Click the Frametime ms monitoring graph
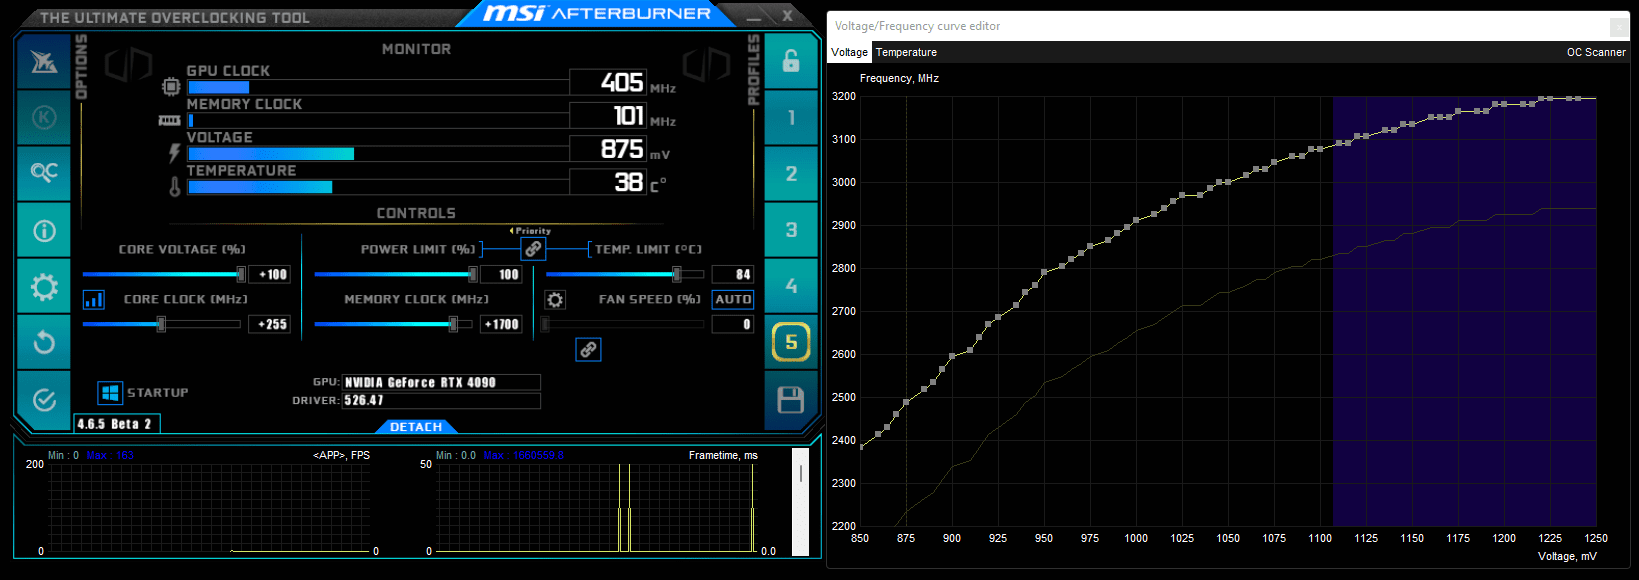The height and width of the screenshot is (580, 1639). [597, 507]
